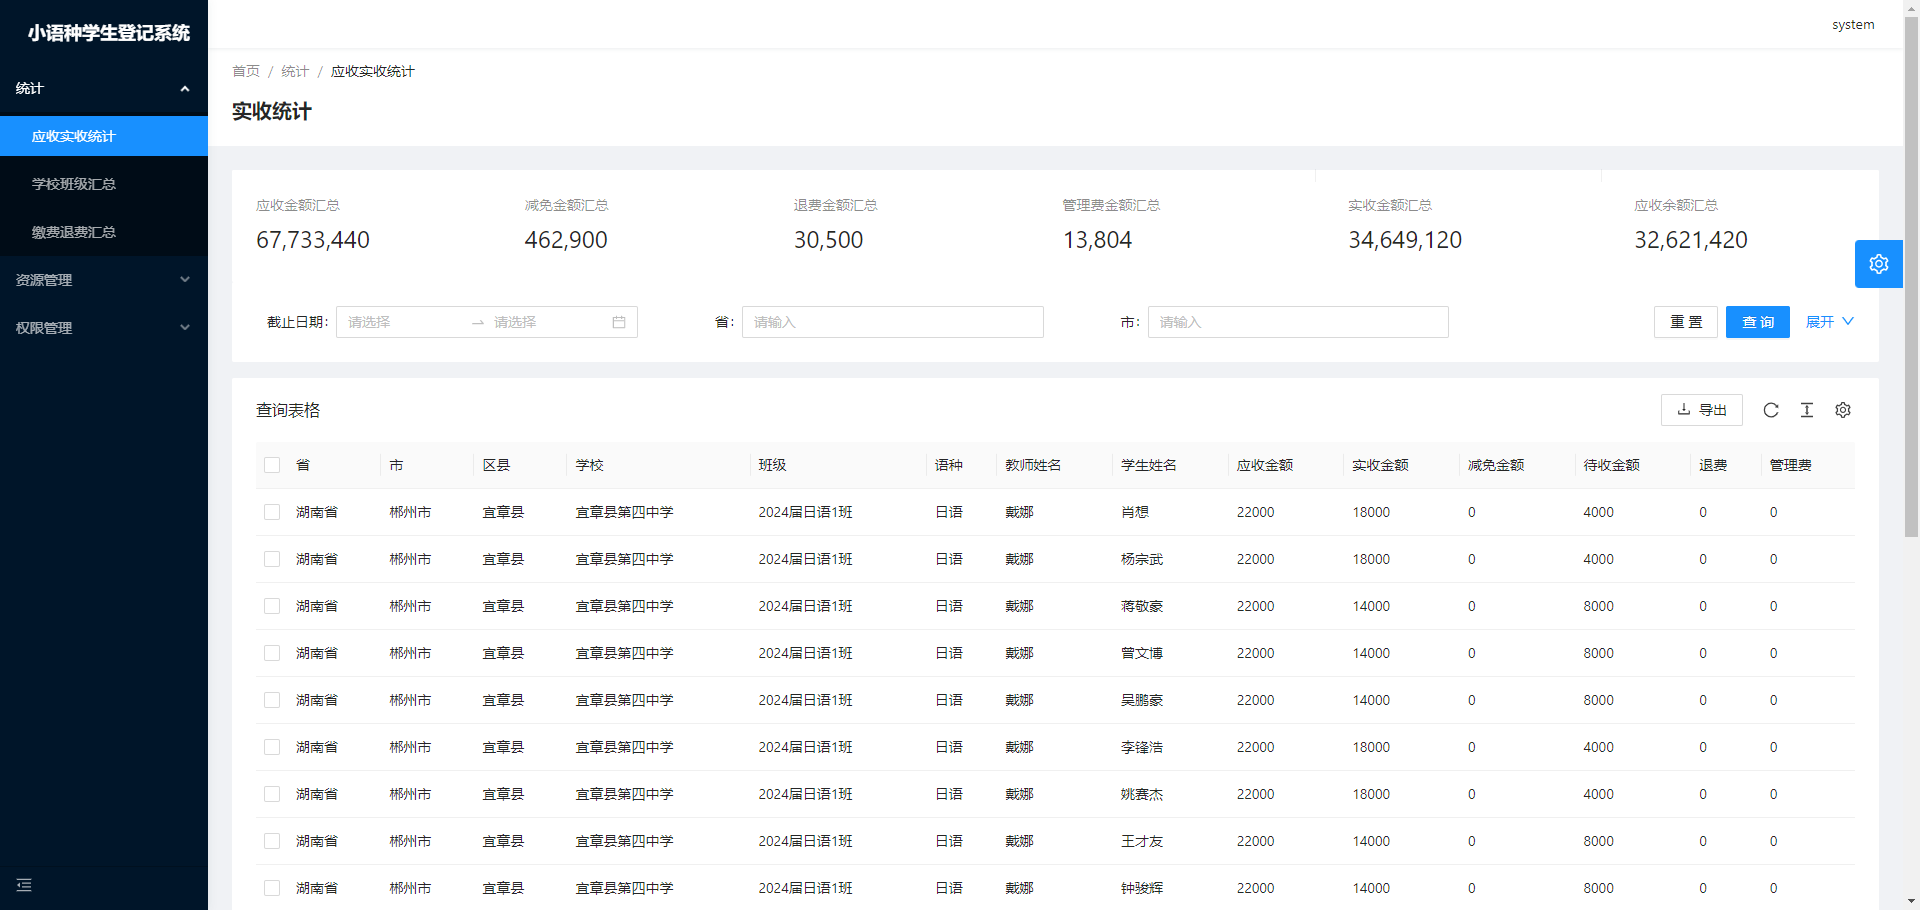
Task: Check the row for student 王才友
Action: 272,841
